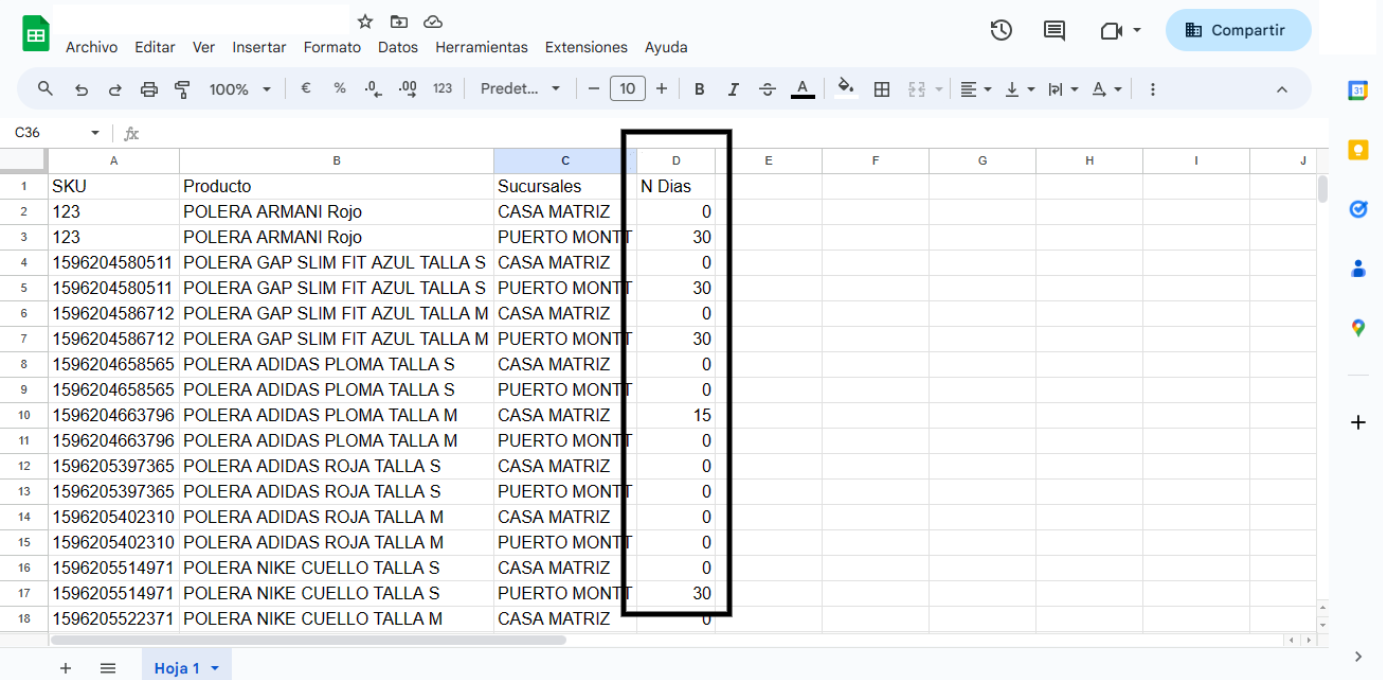Open font family Predet... dropdown
Viewport: 1383px width, 680px height.
[520, 89]
